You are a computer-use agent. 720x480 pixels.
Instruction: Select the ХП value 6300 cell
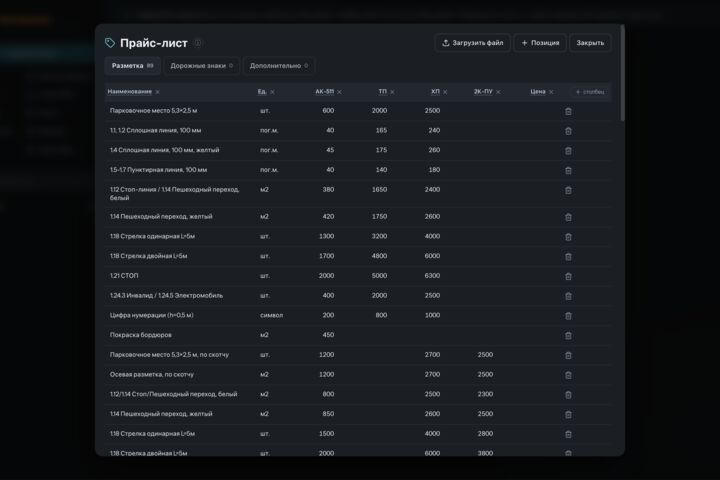pyautogui.click(x=432, y=276)
